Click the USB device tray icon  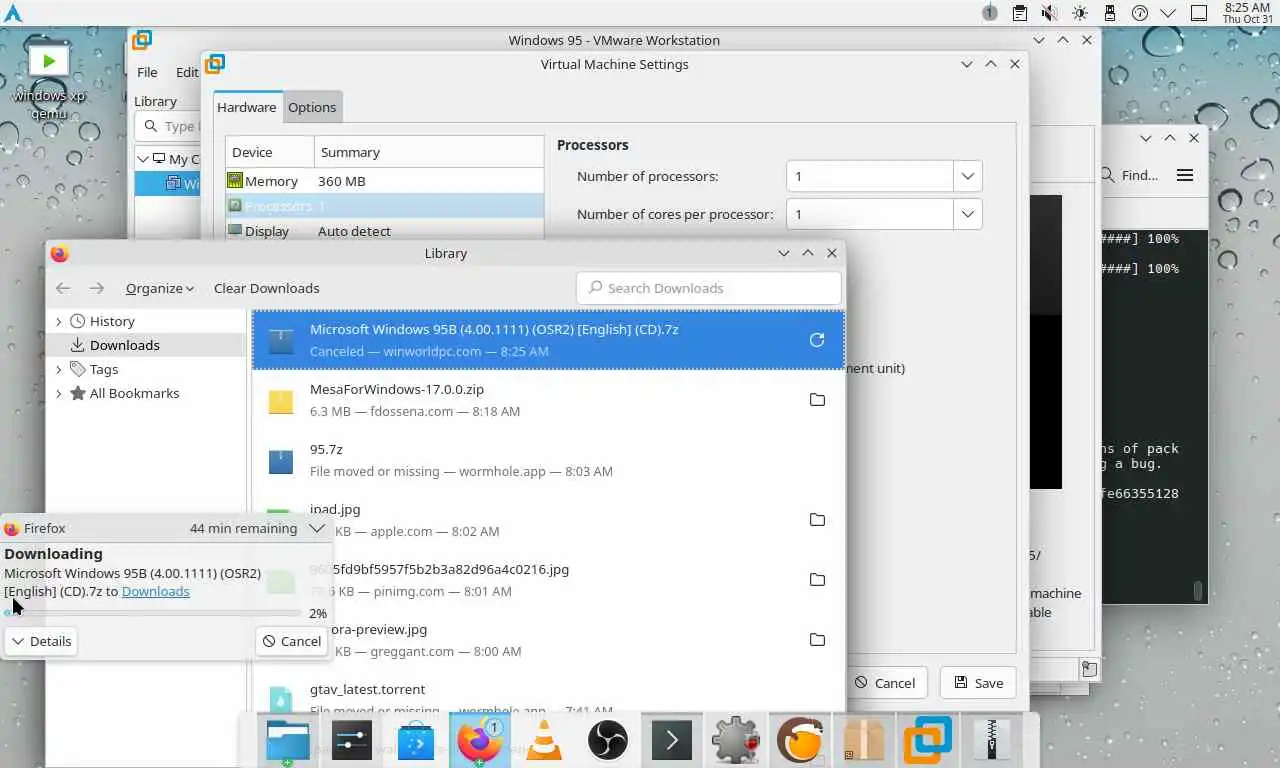click(1109, 13)
